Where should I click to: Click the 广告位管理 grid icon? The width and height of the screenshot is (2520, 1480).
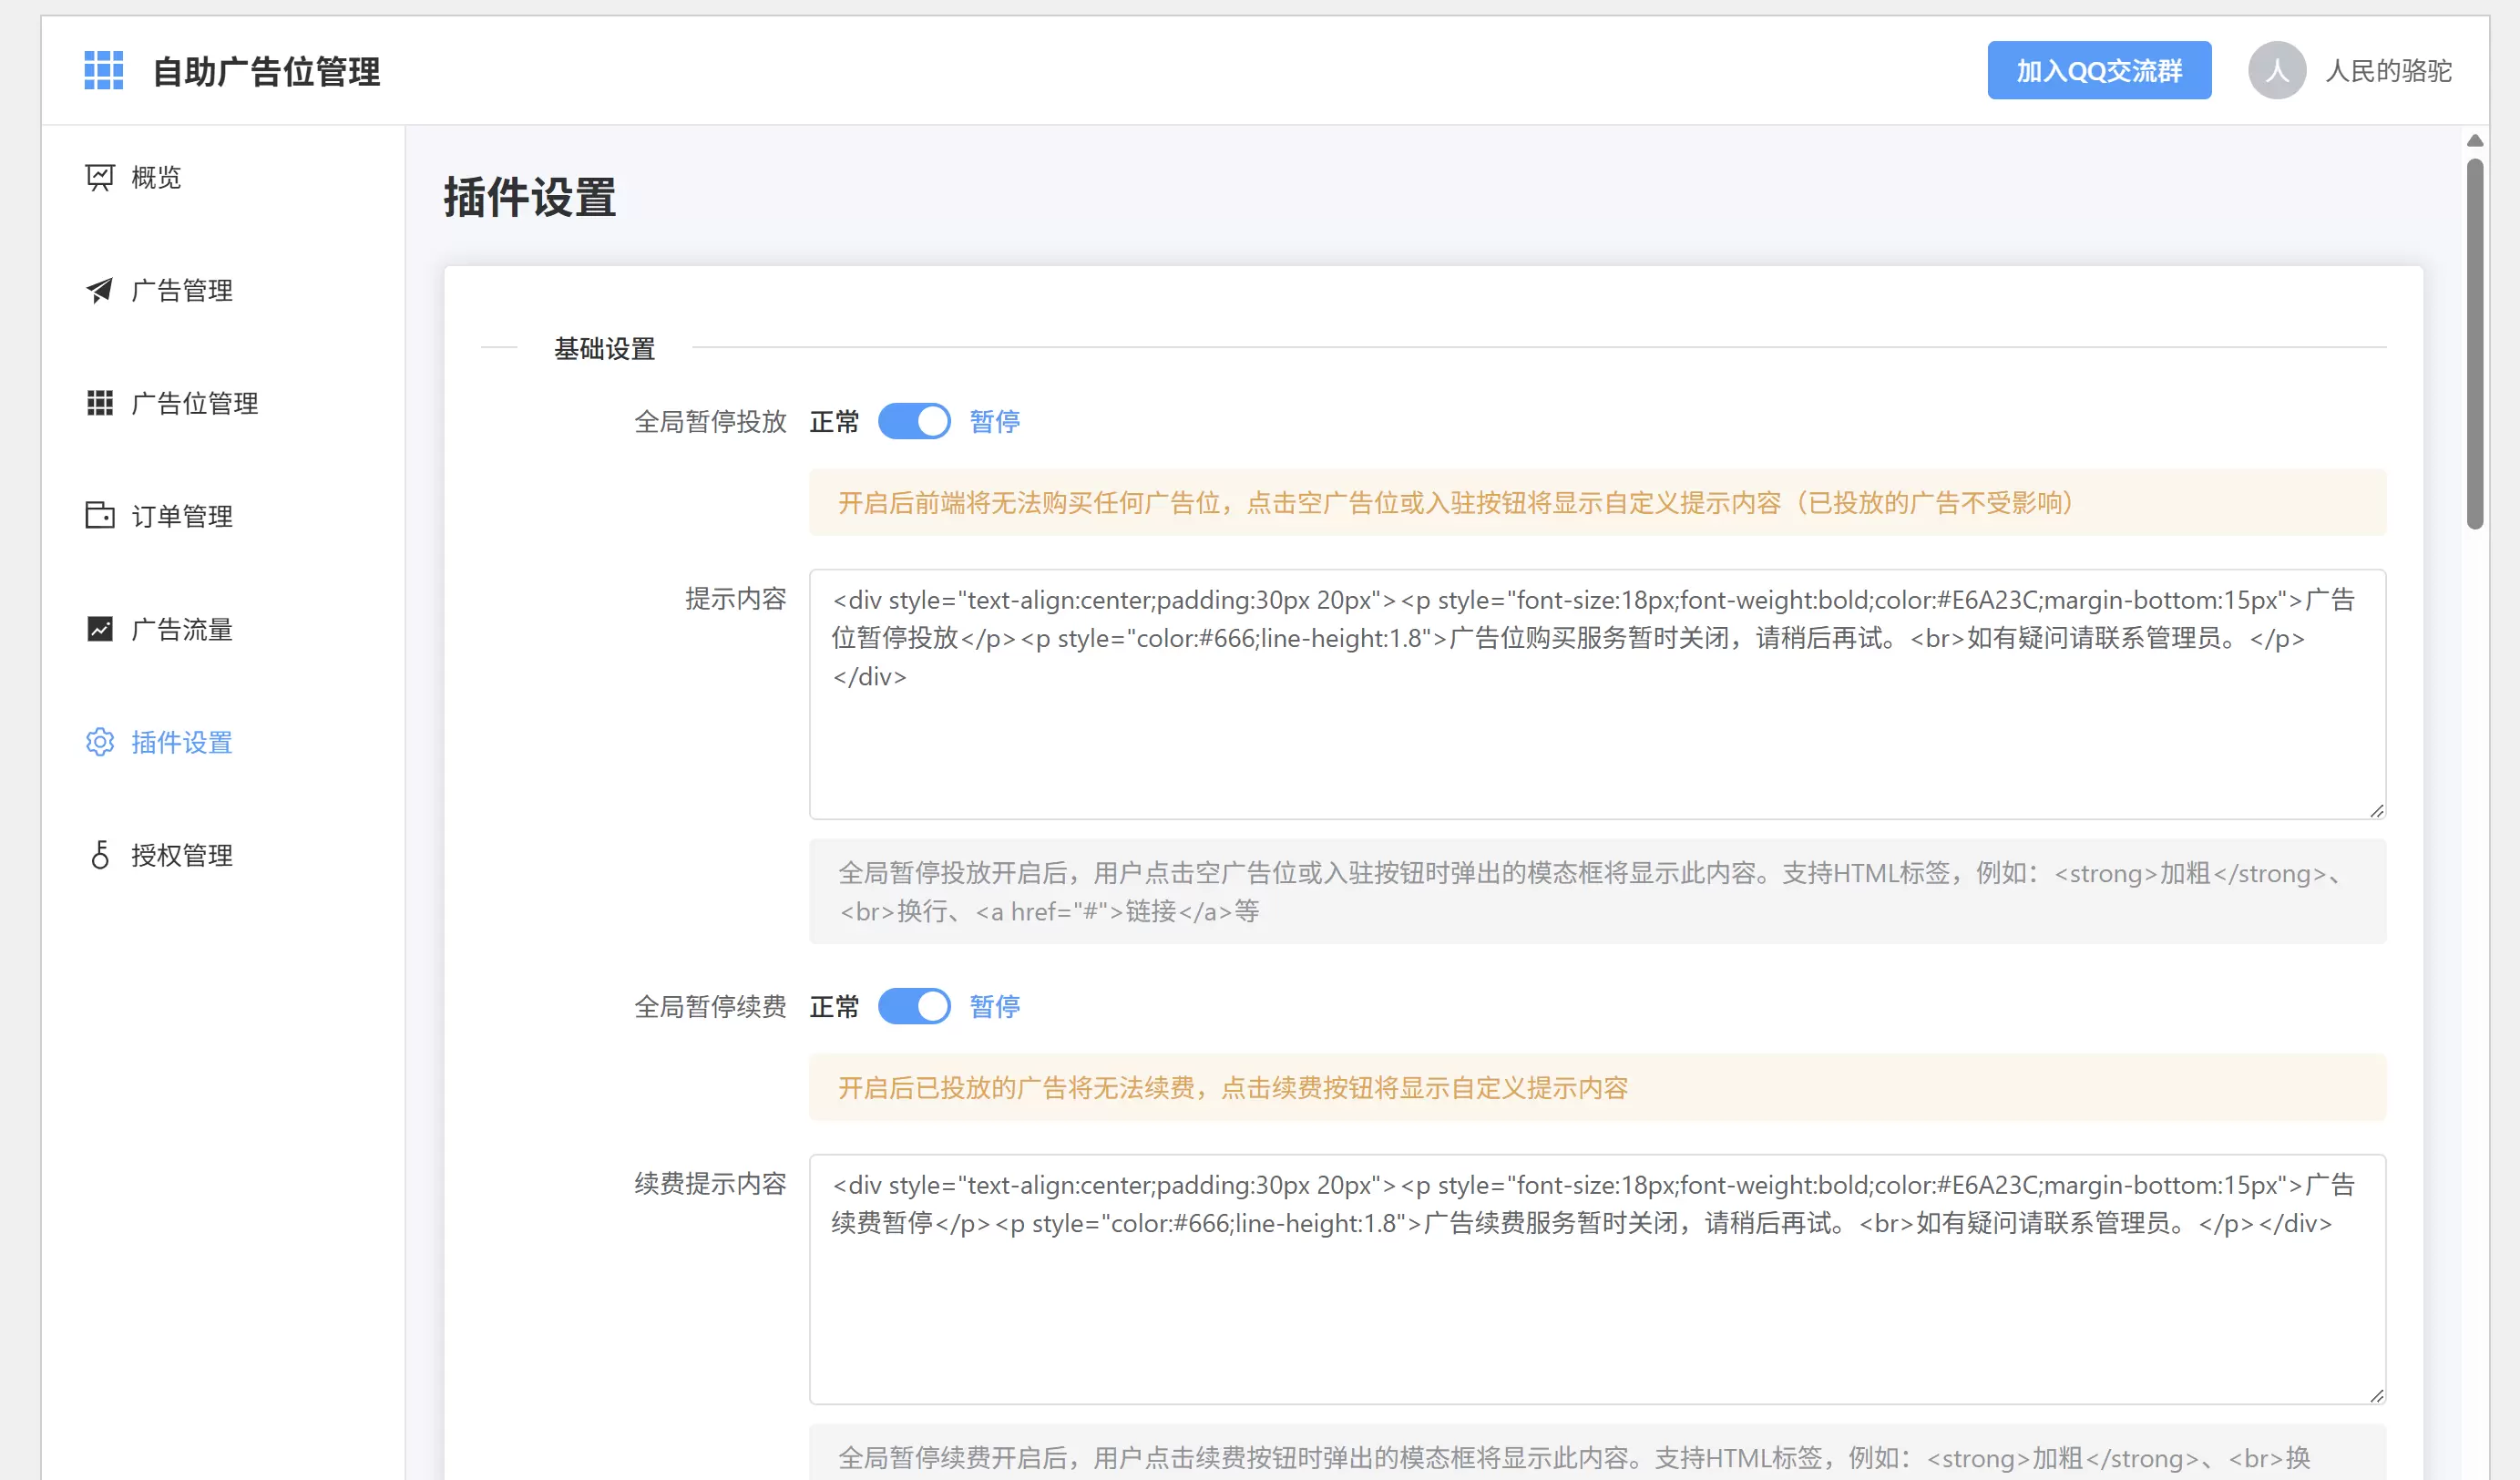[x=100, y=404]
